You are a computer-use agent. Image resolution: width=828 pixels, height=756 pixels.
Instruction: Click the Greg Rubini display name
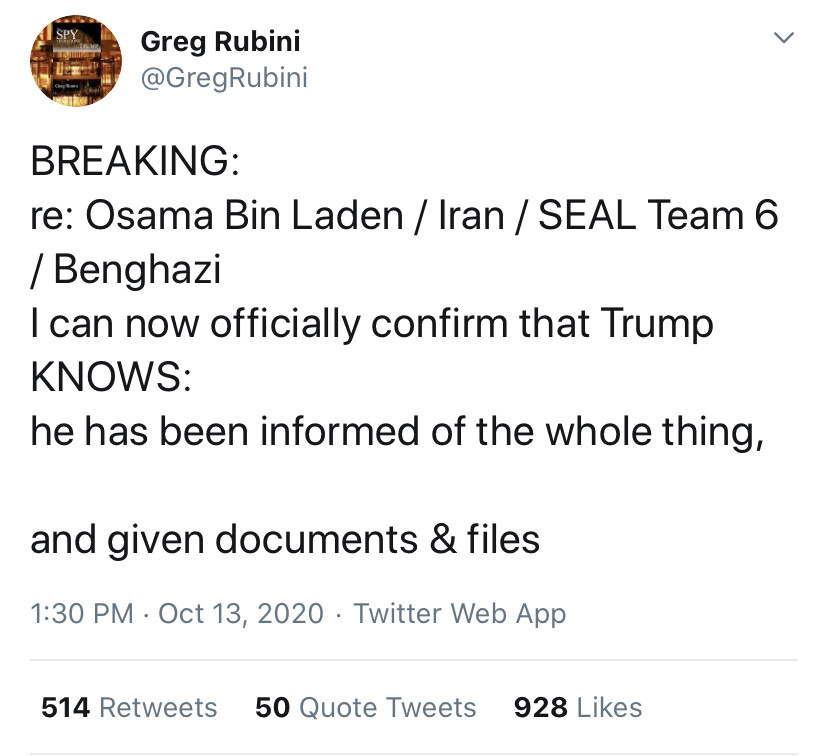220,42
